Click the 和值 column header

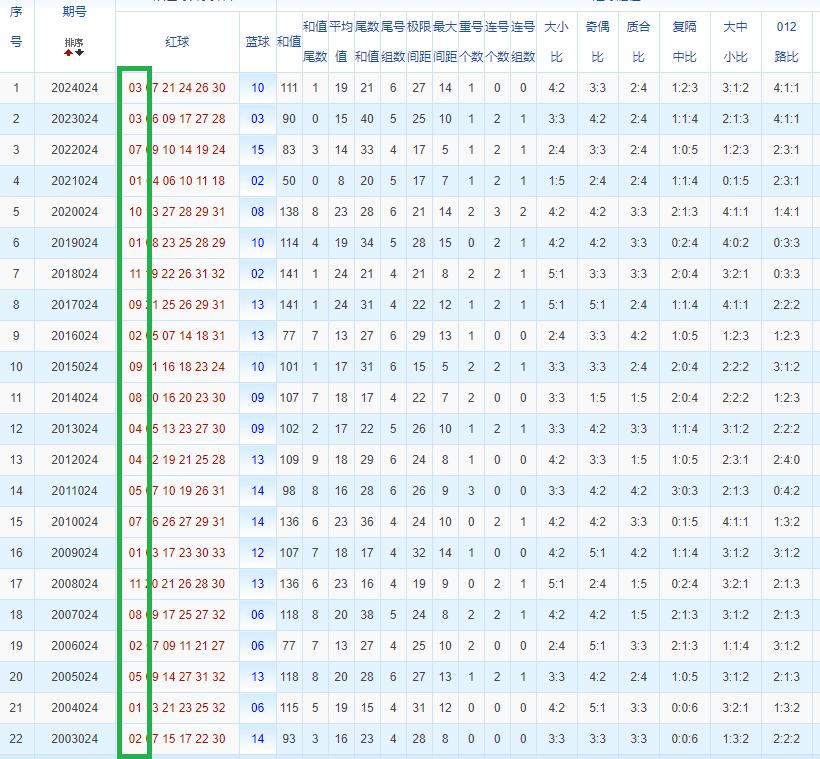pos(289,41)
